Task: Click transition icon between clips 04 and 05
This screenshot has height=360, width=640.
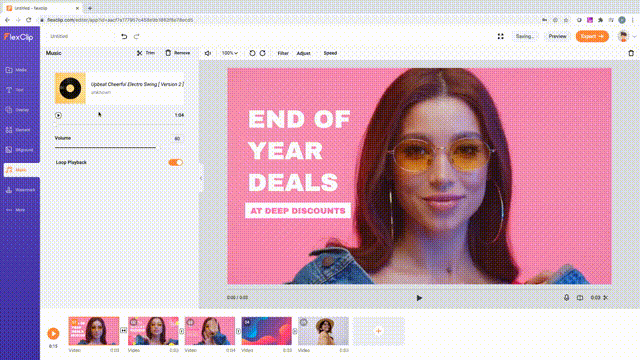Action: 295,331
